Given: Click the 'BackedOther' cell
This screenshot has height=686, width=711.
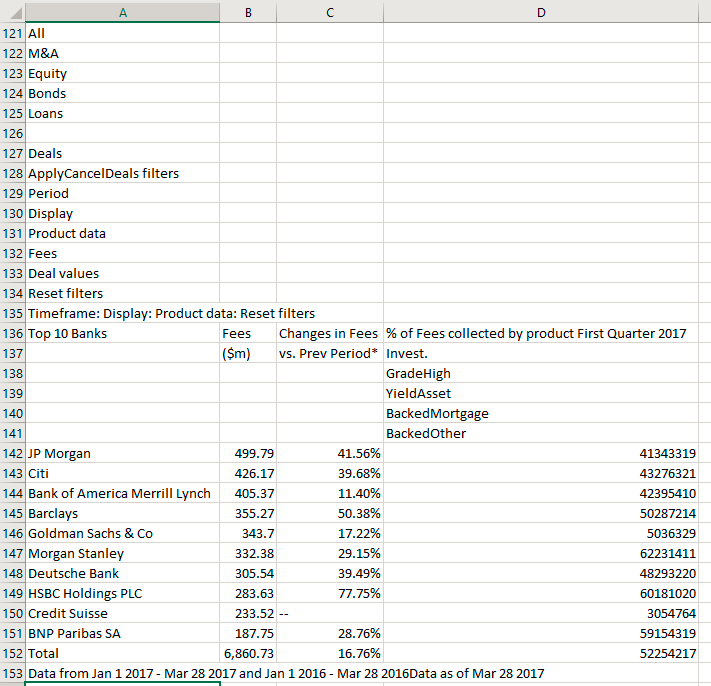Looking at the screenshot, I should [541, 433].
